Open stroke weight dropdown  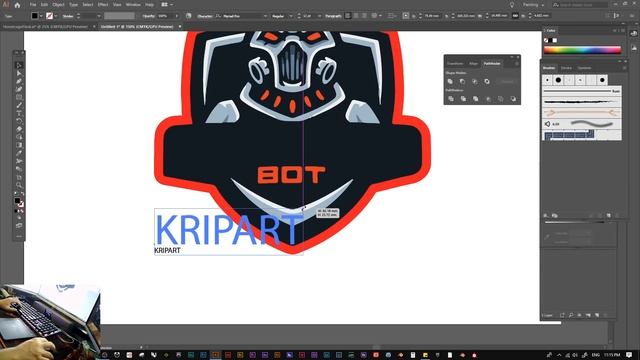click(x=99, y=16)
